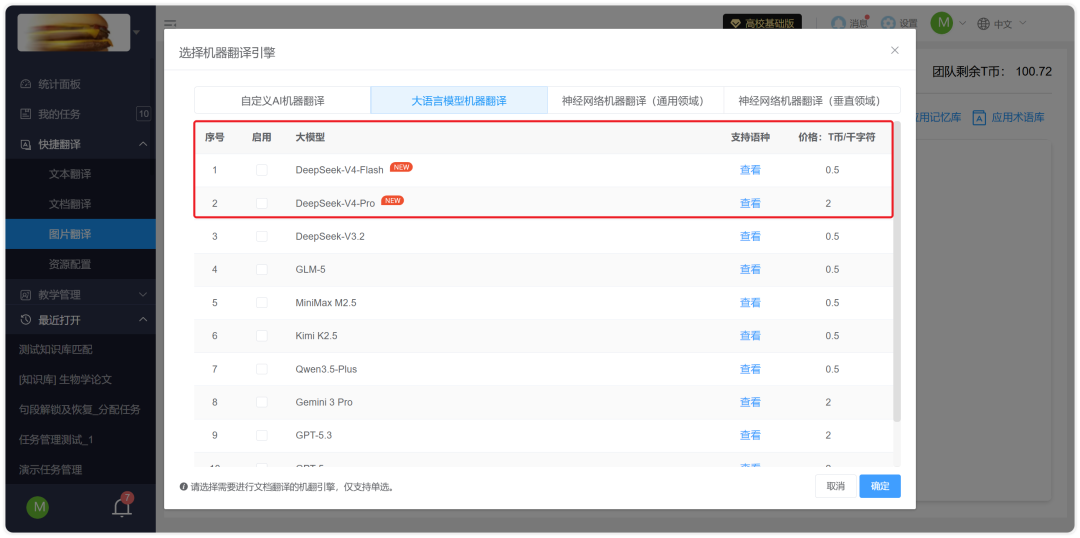Image resolution: width=1080 pixels, height=538 pixels.
Task: Click the notification bell icon
Action: coord(122,507)
